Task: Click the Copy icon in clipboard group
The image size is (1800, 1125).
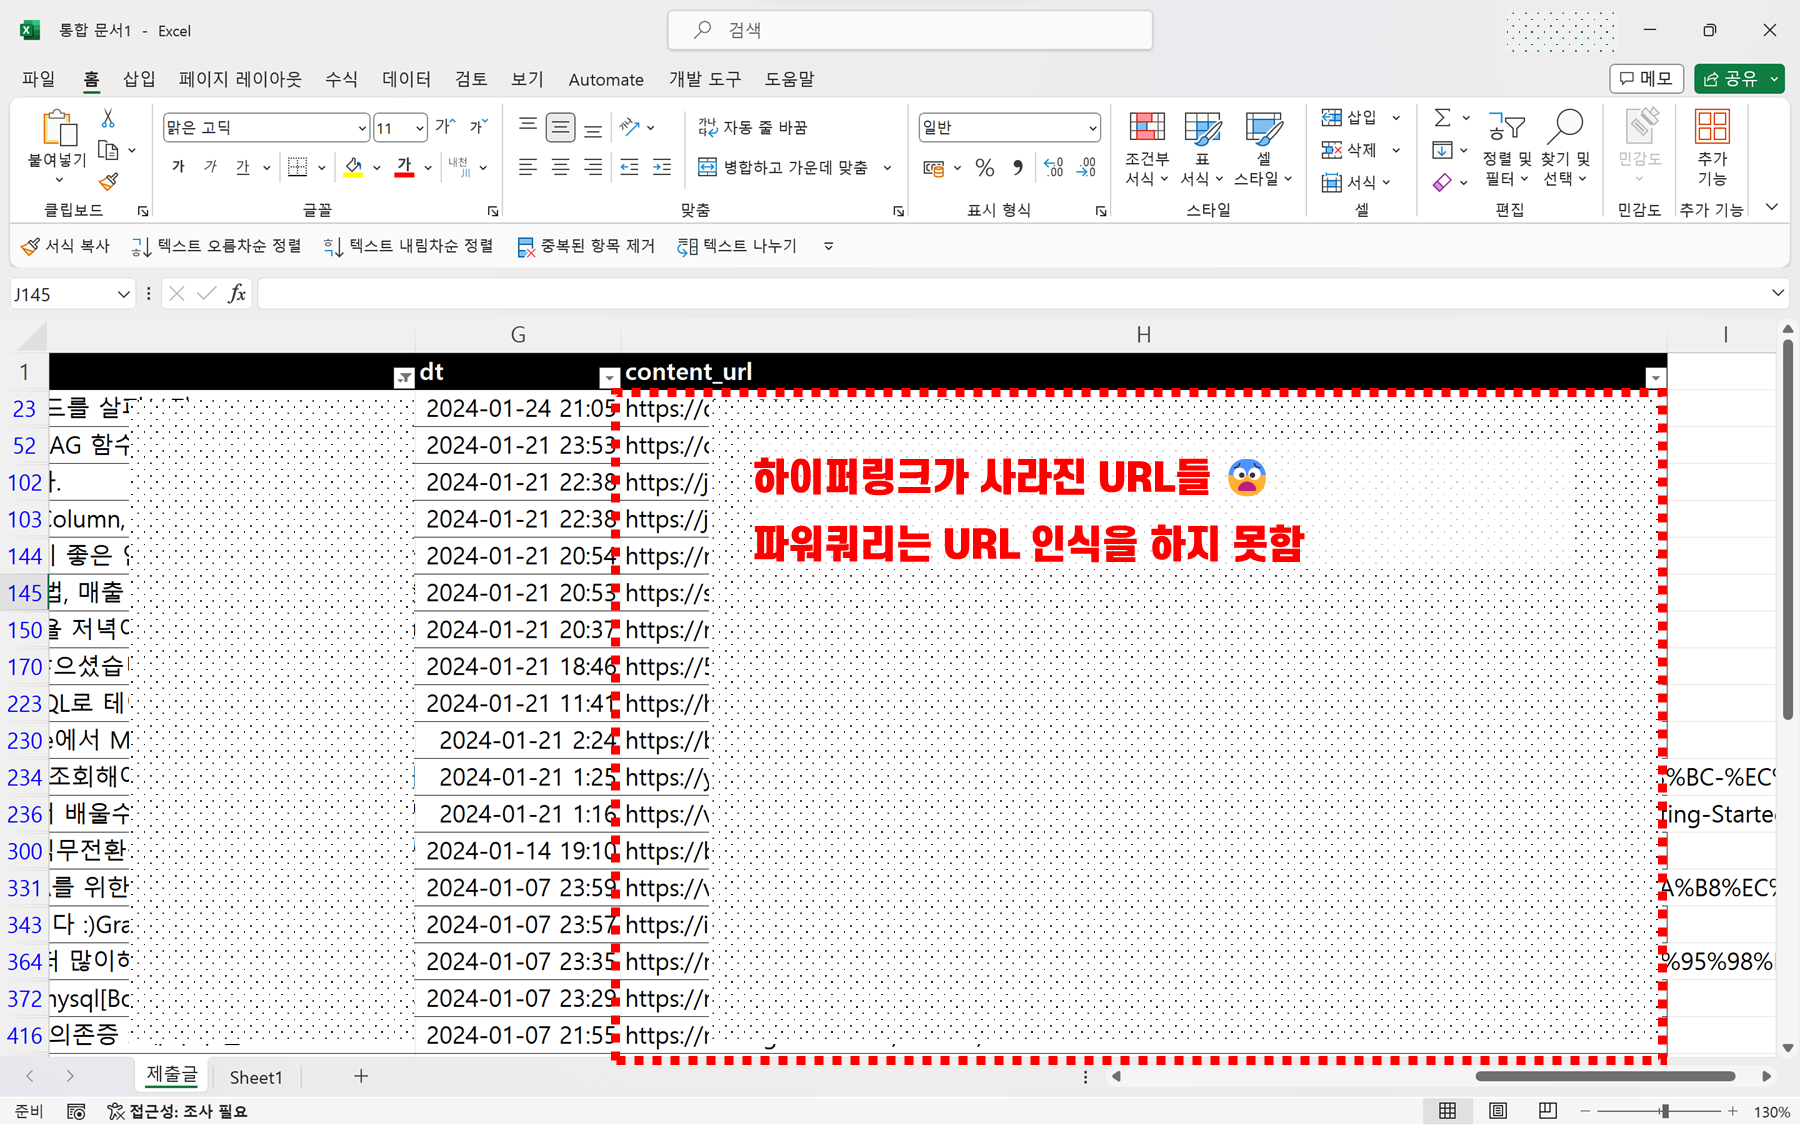Action: (x=108, y=151)
